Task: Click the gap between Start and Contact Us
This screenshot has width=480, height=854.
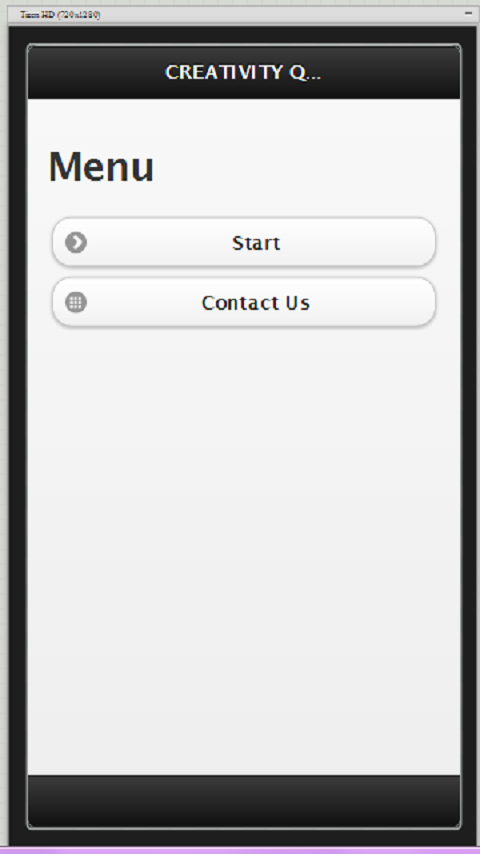Action: [244, 272]
